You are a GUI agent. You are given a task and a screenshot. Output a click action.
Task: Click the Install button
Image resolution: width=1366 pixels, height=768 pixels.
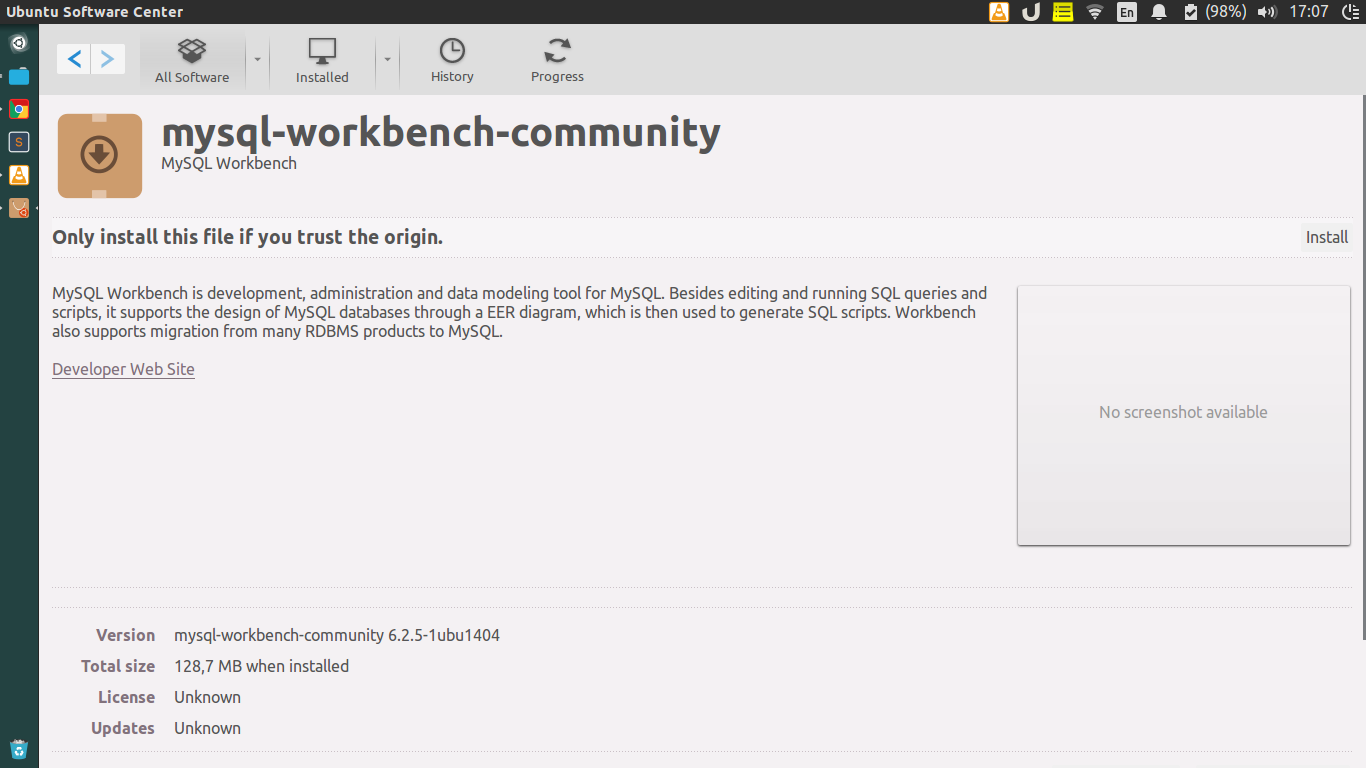point(1327,237)
